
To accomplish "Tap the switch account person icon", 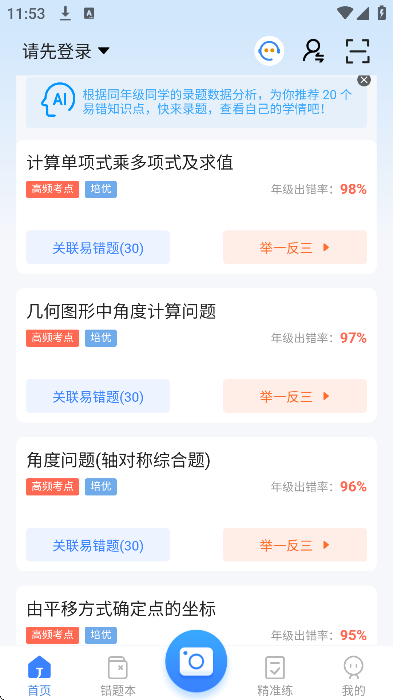I will pyautogui.click(x=314, y=51).
